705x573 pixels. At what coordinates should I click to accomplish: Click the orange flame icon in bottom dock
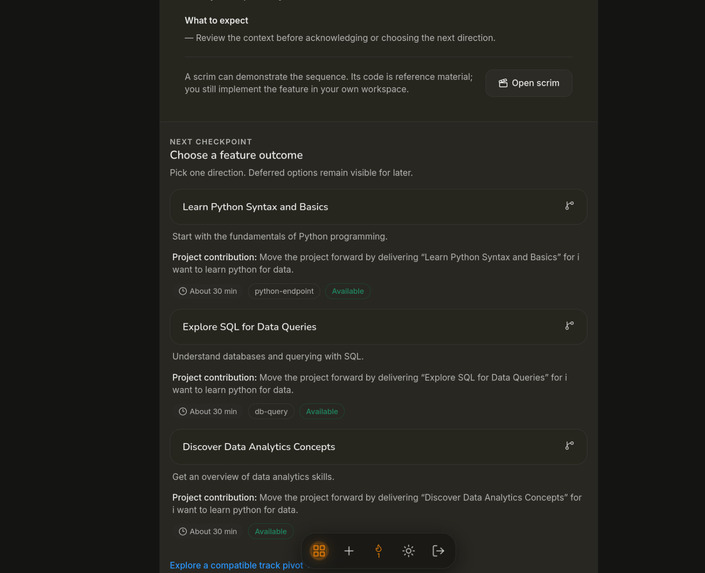(379, 551)
